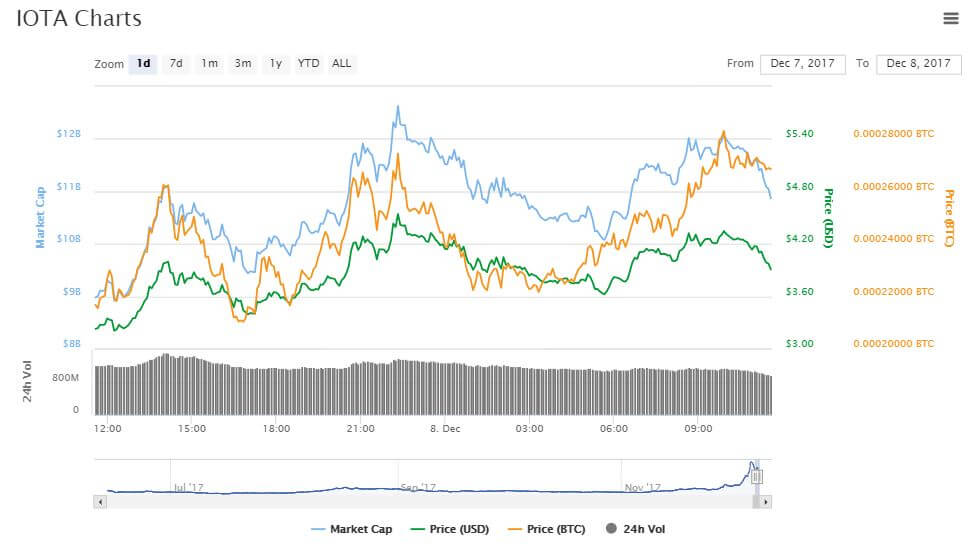Select the ALL zoom range
The image size is (973, 546).
coord(341,63)
